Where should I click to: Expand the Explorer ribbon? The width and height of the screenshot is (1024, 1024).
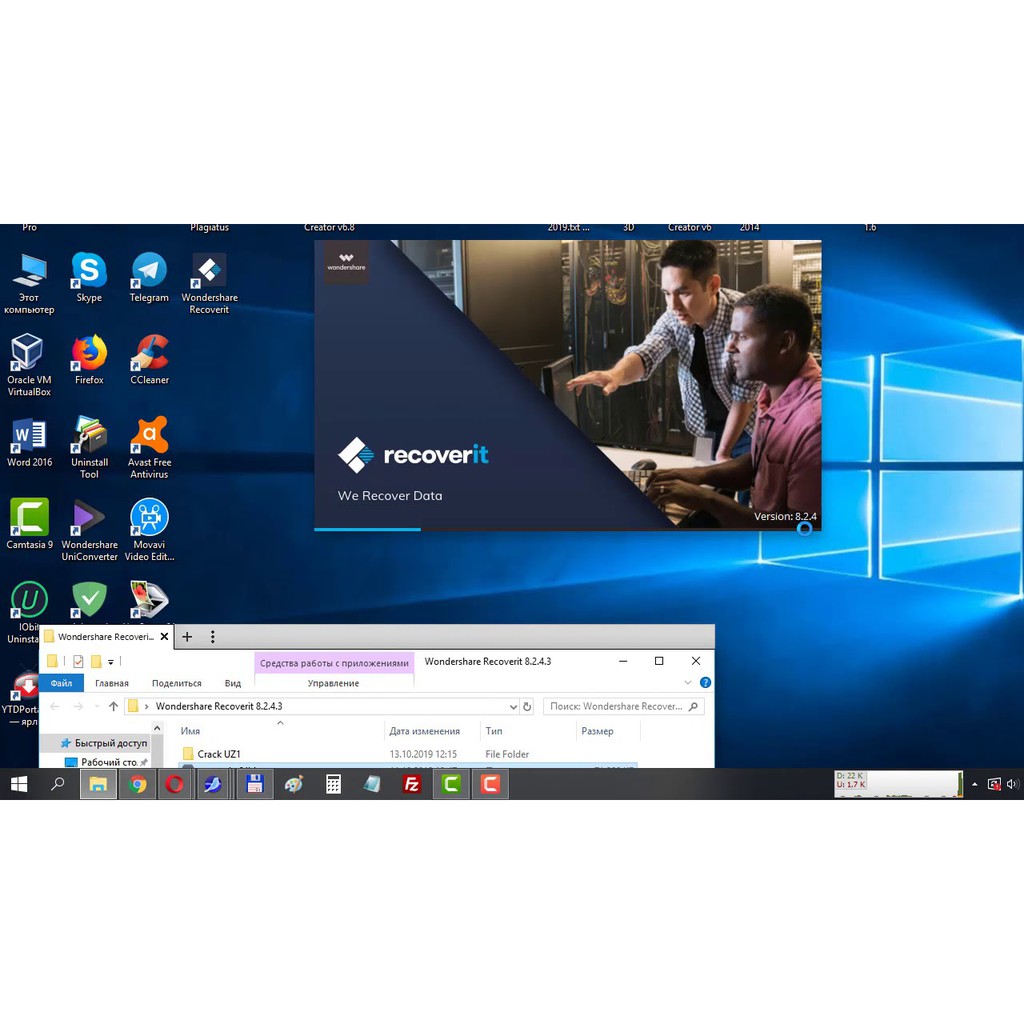pyautogui.click(x=688, y=682)
